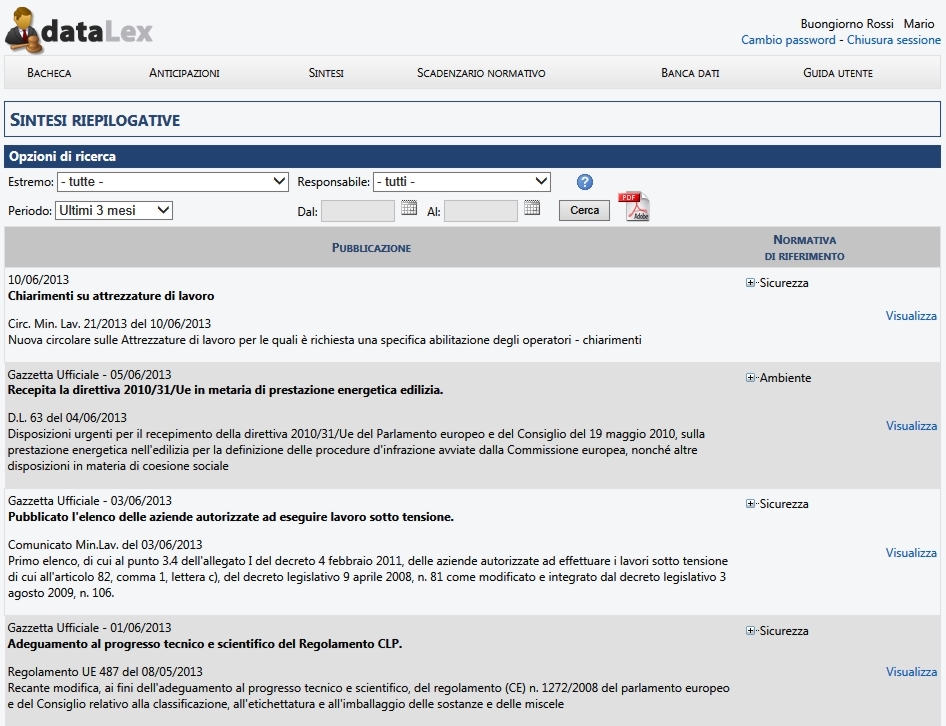The height and width of the screenshot is (726, 946).
Task: Click Gazzetta Ufficiale - 05/06/2013
Action: pos(89,374)
